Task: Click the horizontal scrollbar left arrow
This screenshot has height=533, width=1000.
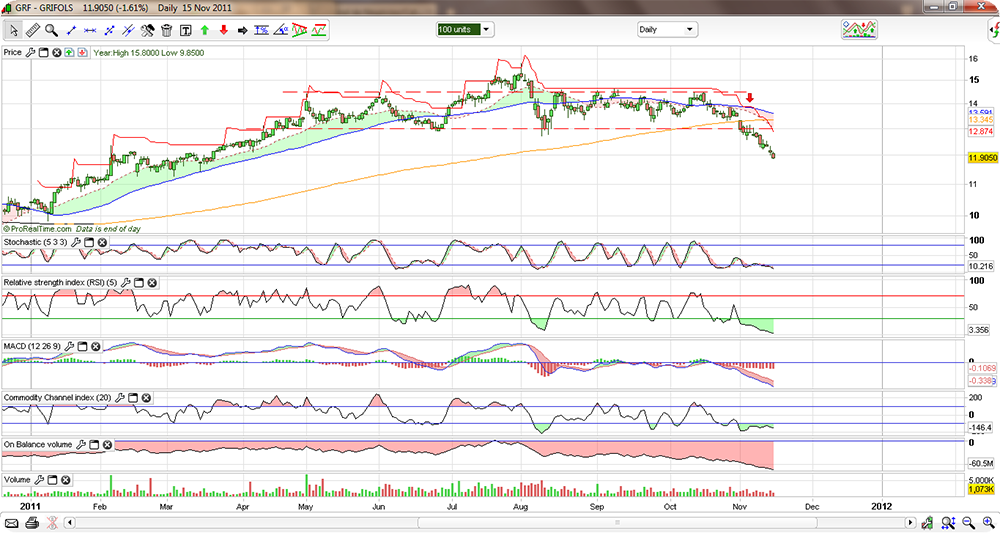Action: coord(70,522)
